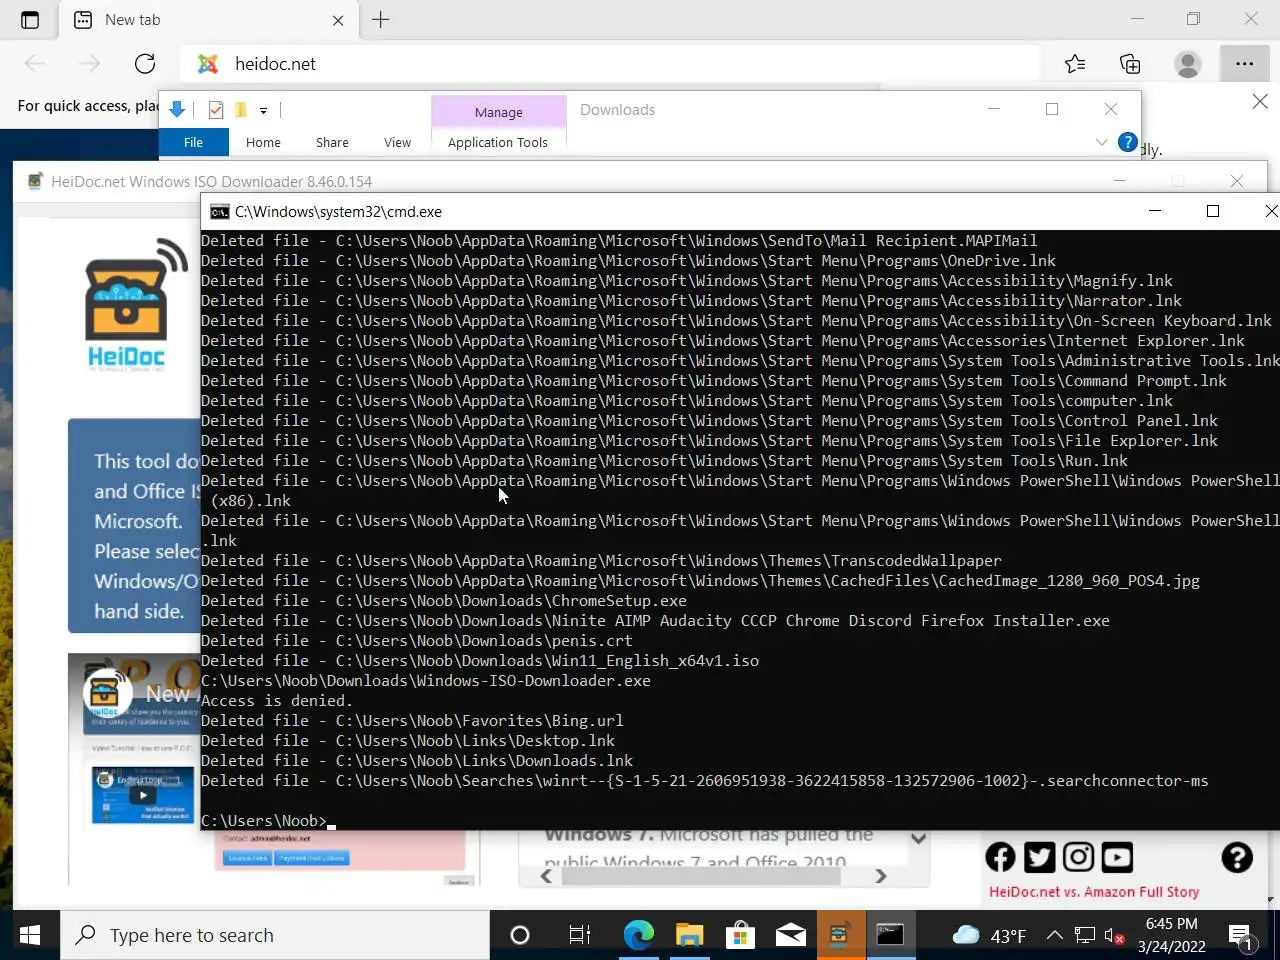Viewport: 1280px width, 960px height.
Task: Click heidoc.net address bar
Action: click(610, 64)
